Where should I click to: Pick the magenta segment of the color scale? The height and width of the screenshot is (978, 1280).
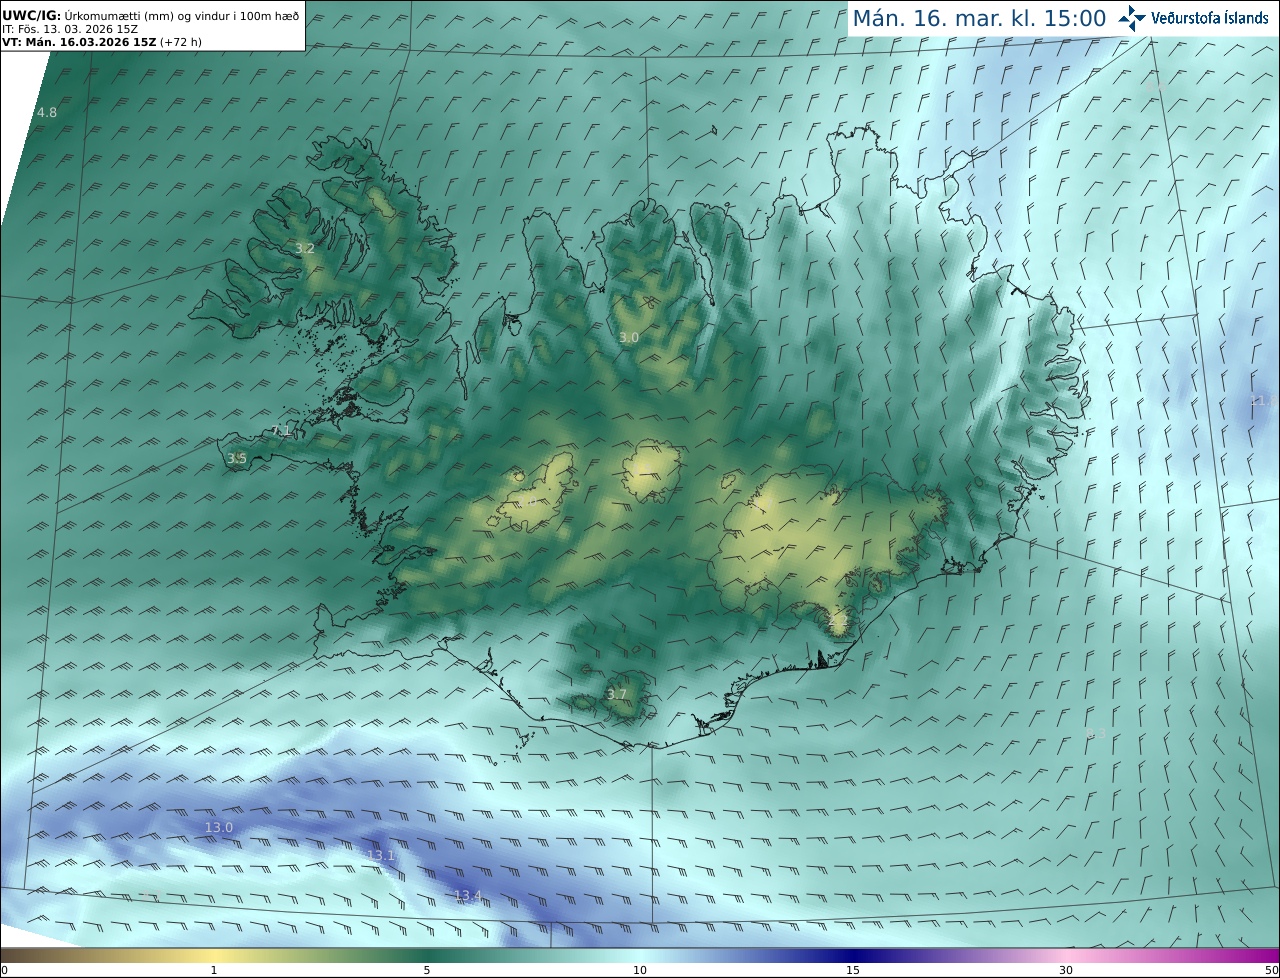(1173, 956)
